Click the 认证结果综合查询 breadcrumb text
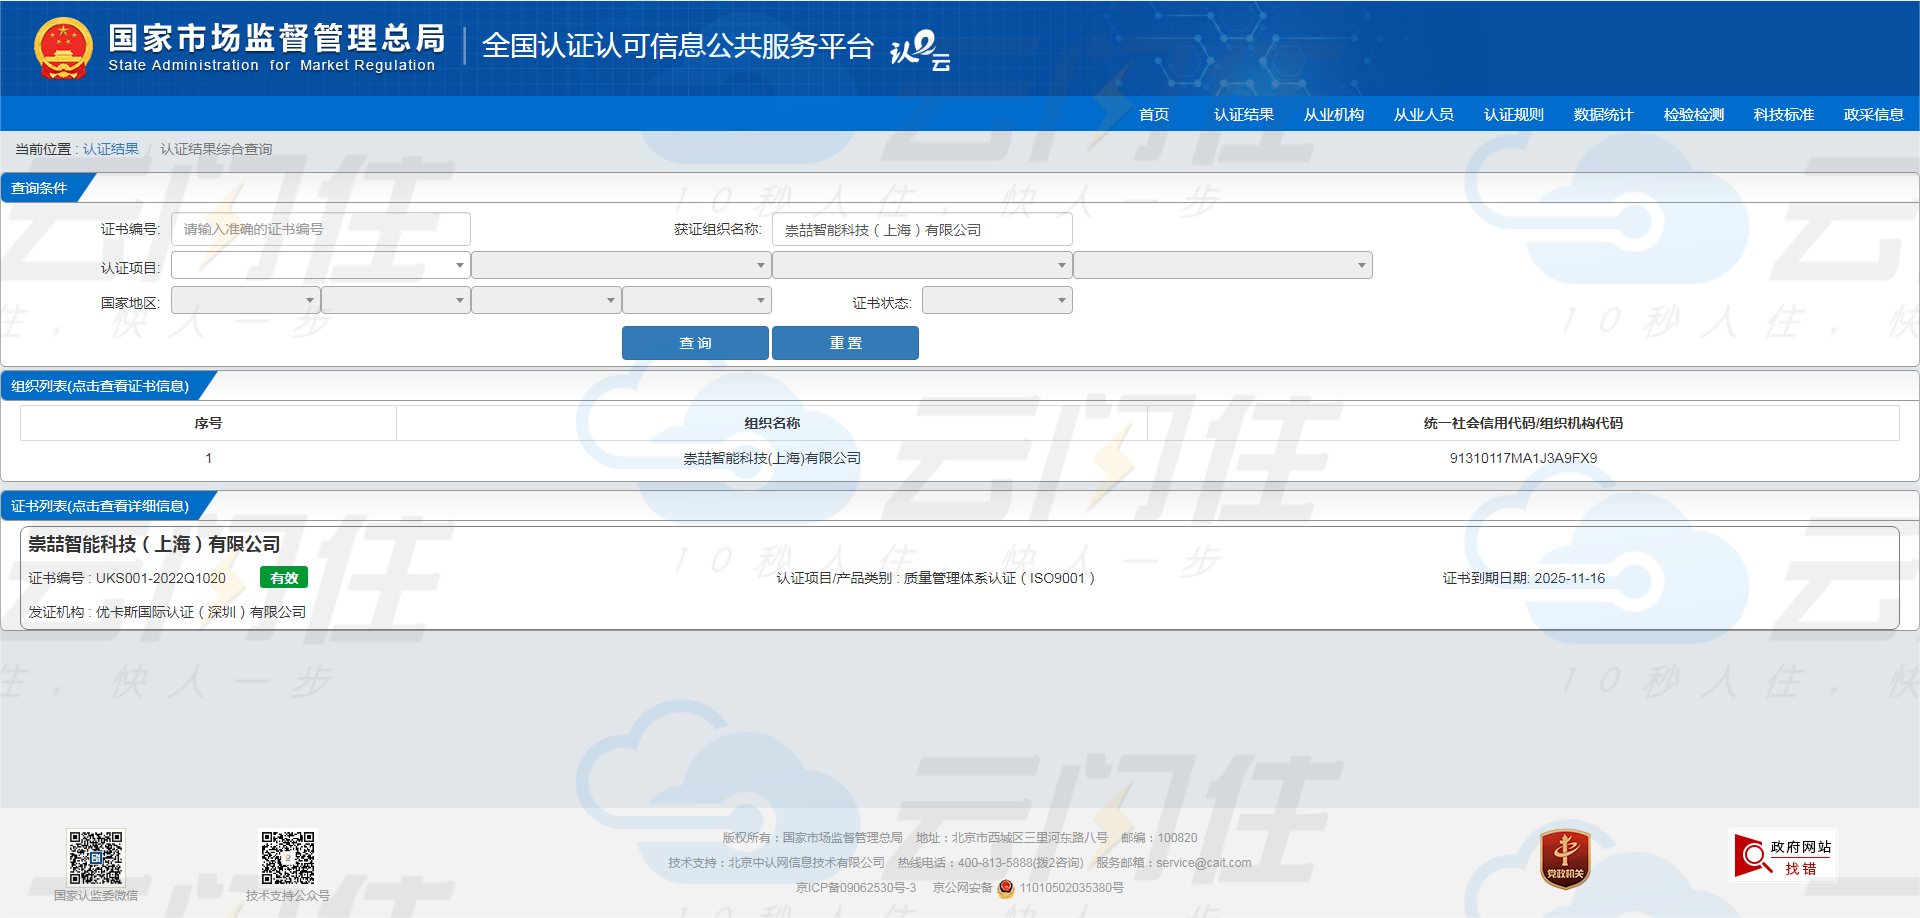1920x918 pixels. (216, 149)
